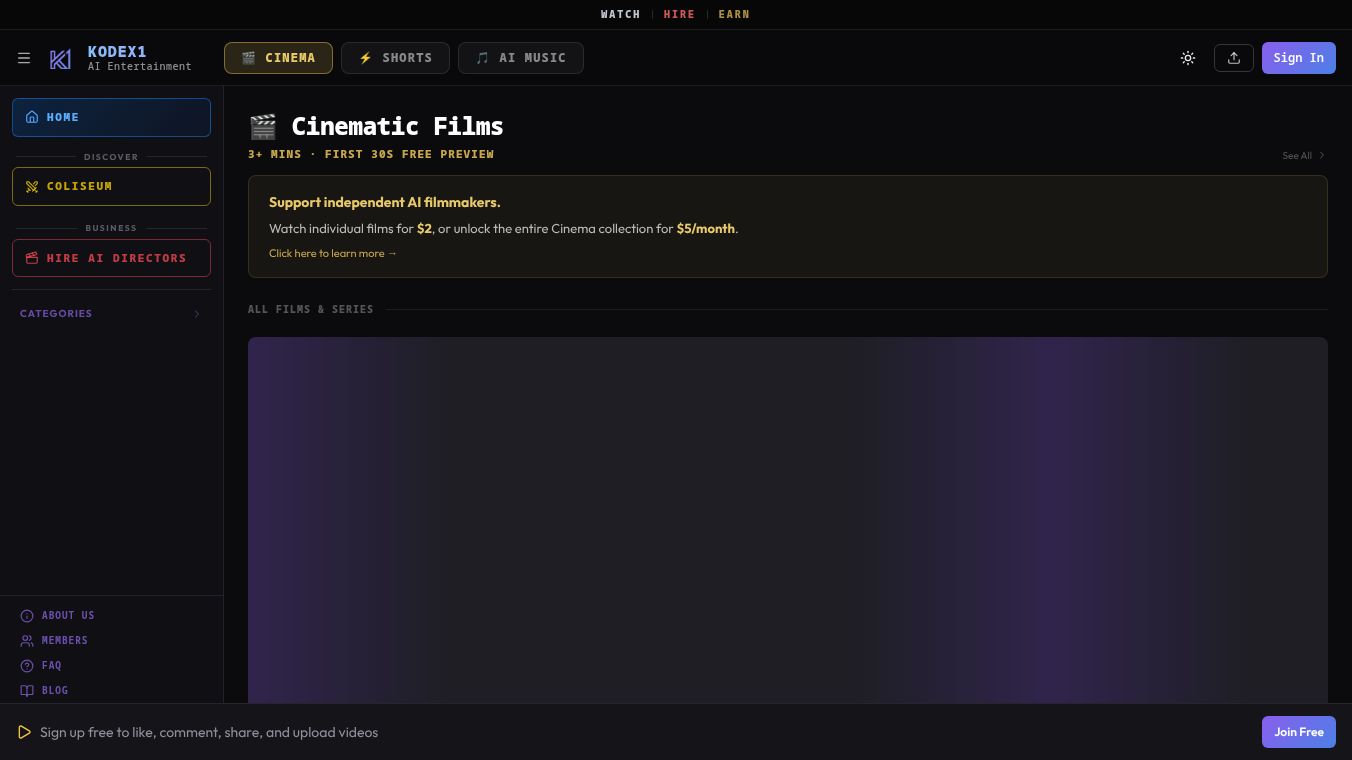Click the upload icon button
The height and width of the screenshot is (760, 1352).
coord(1234,58)
